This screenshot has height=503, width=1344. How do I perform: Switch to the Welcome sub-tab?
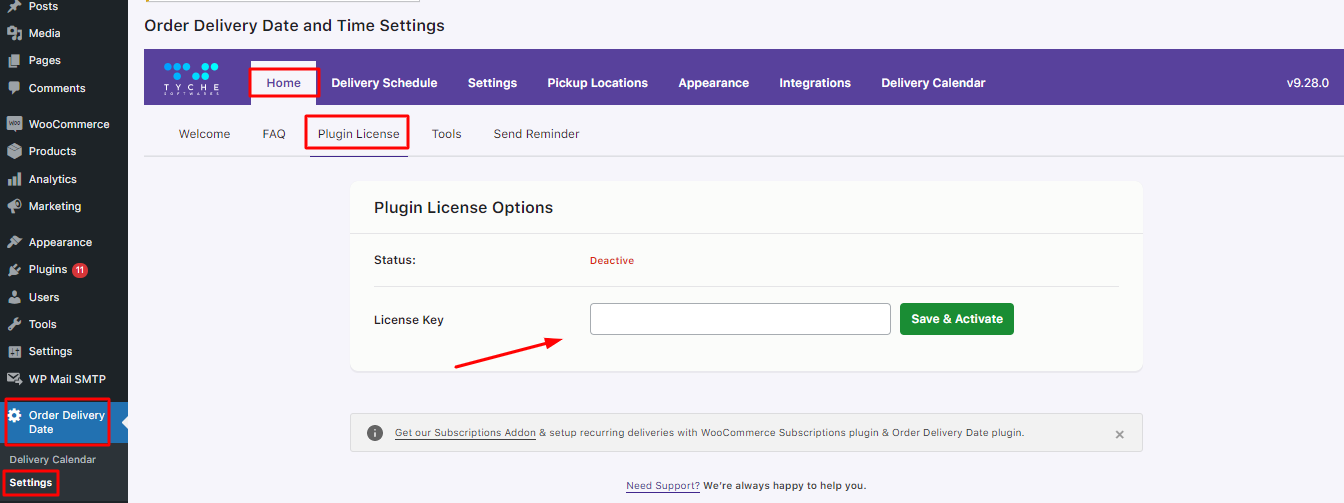[x=204, y=134]
